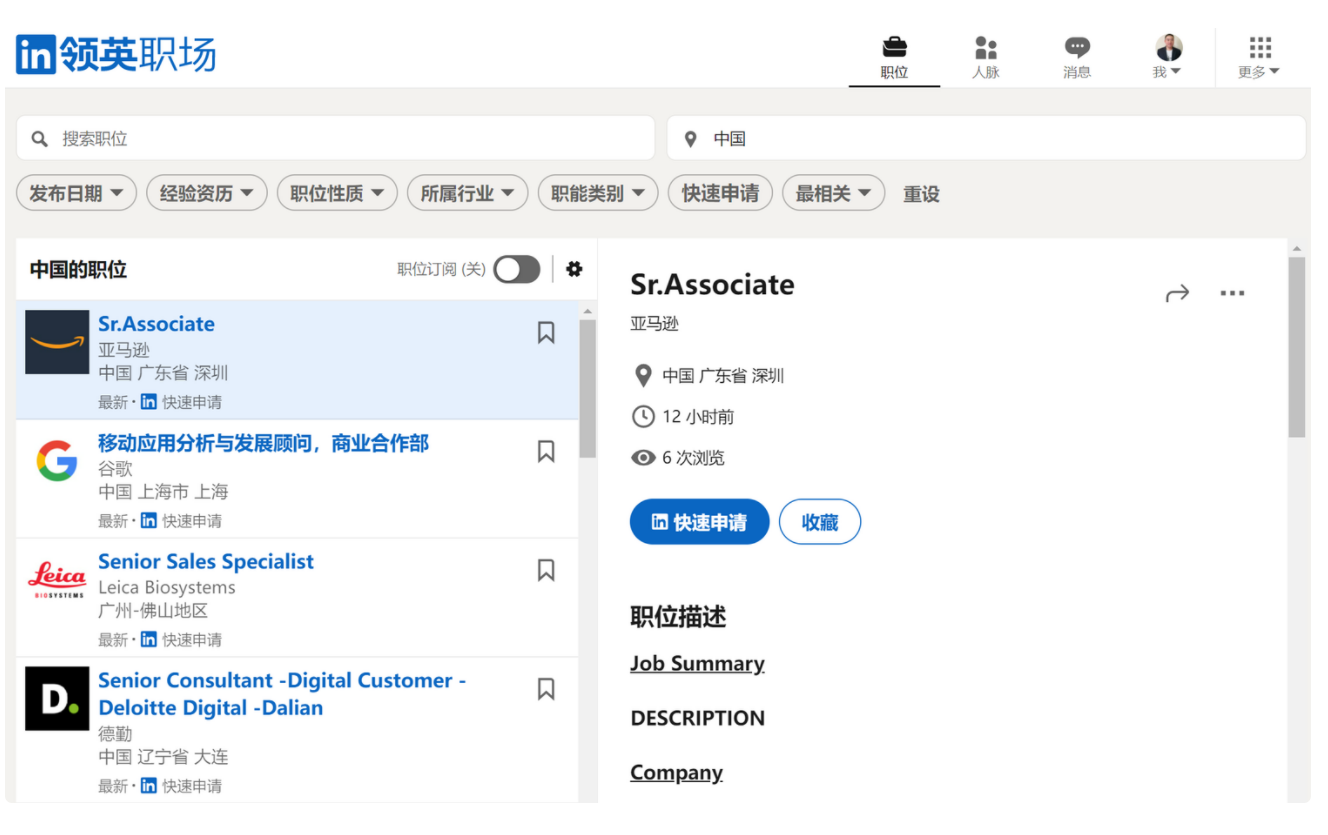
Task: Bookmark the Google 谷歌 job listing
Action: (546, 451)
